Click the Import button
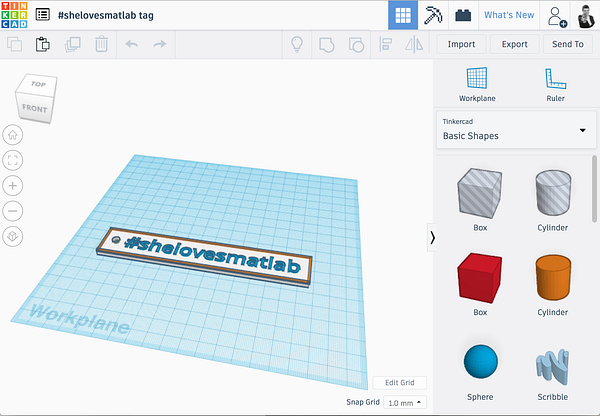Image resolution: width=600 pixels, height=416 pixels. click(x=461, y=44)
